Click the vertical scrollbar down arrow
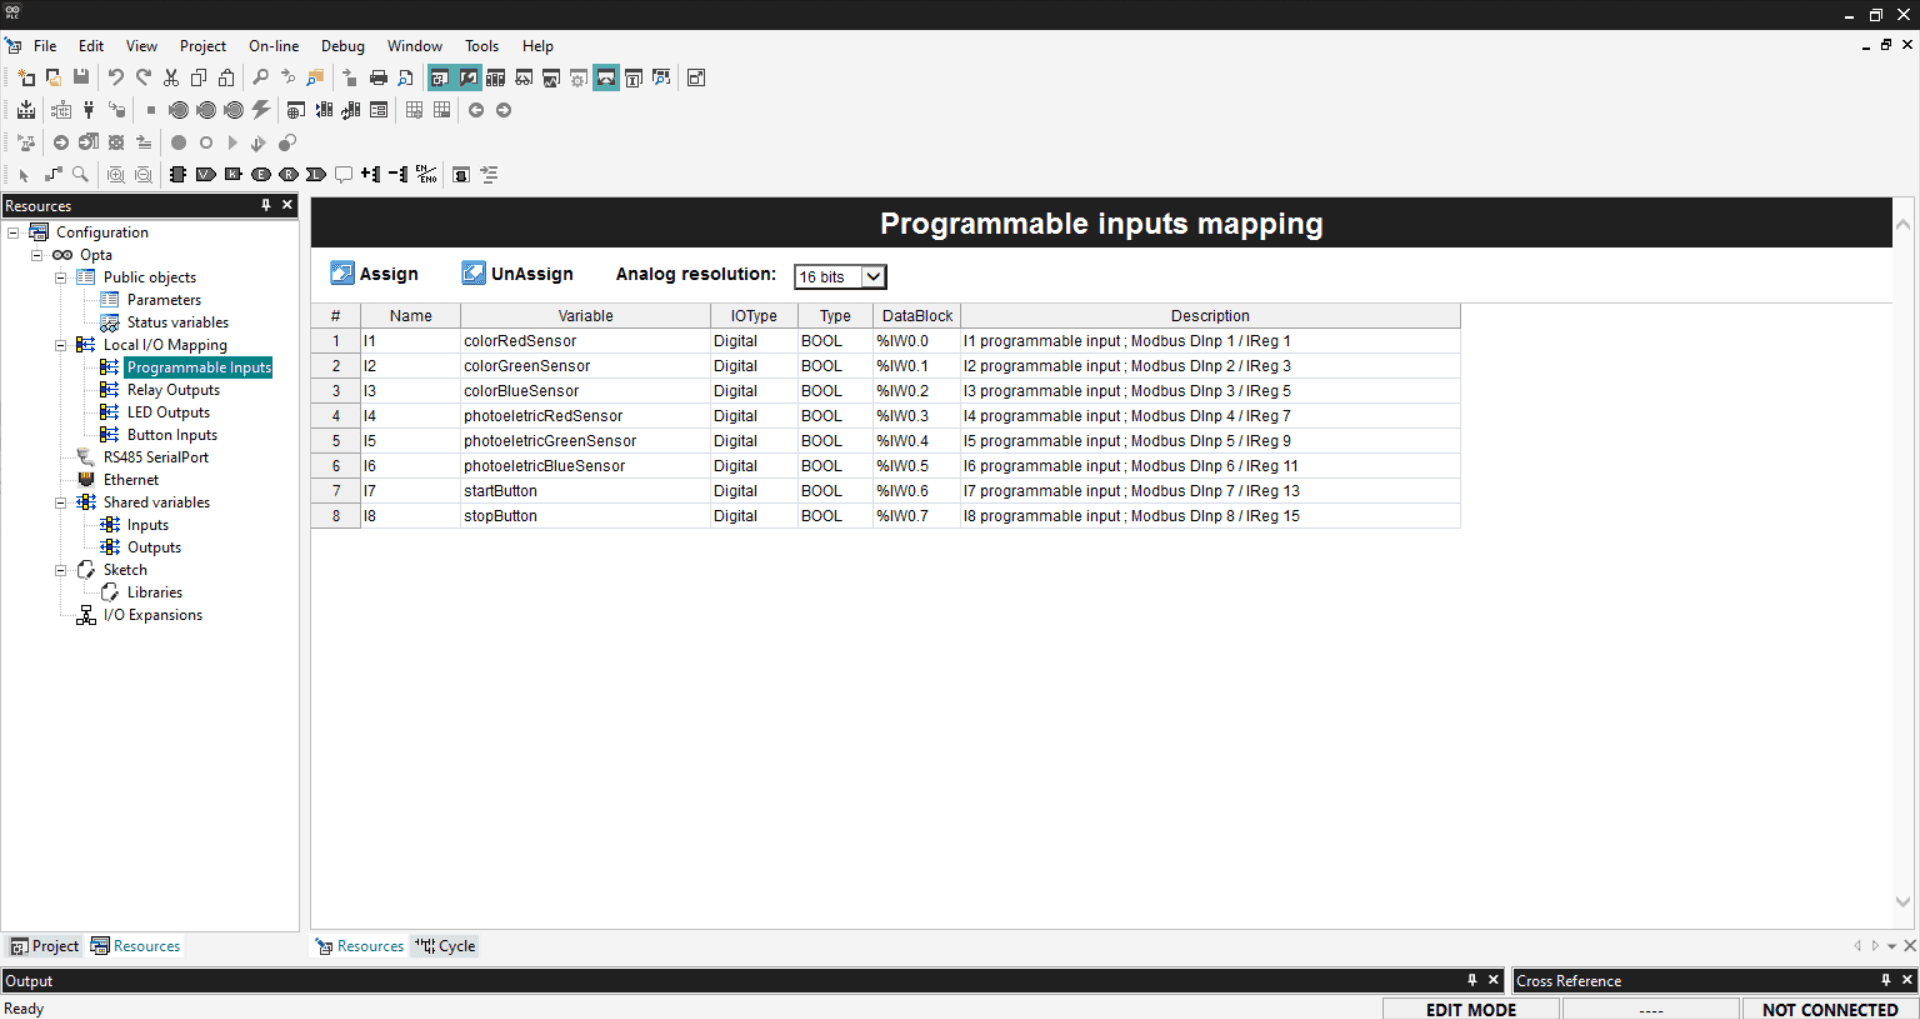The image size is (1920, 1019). click(x=1903, y=902)
